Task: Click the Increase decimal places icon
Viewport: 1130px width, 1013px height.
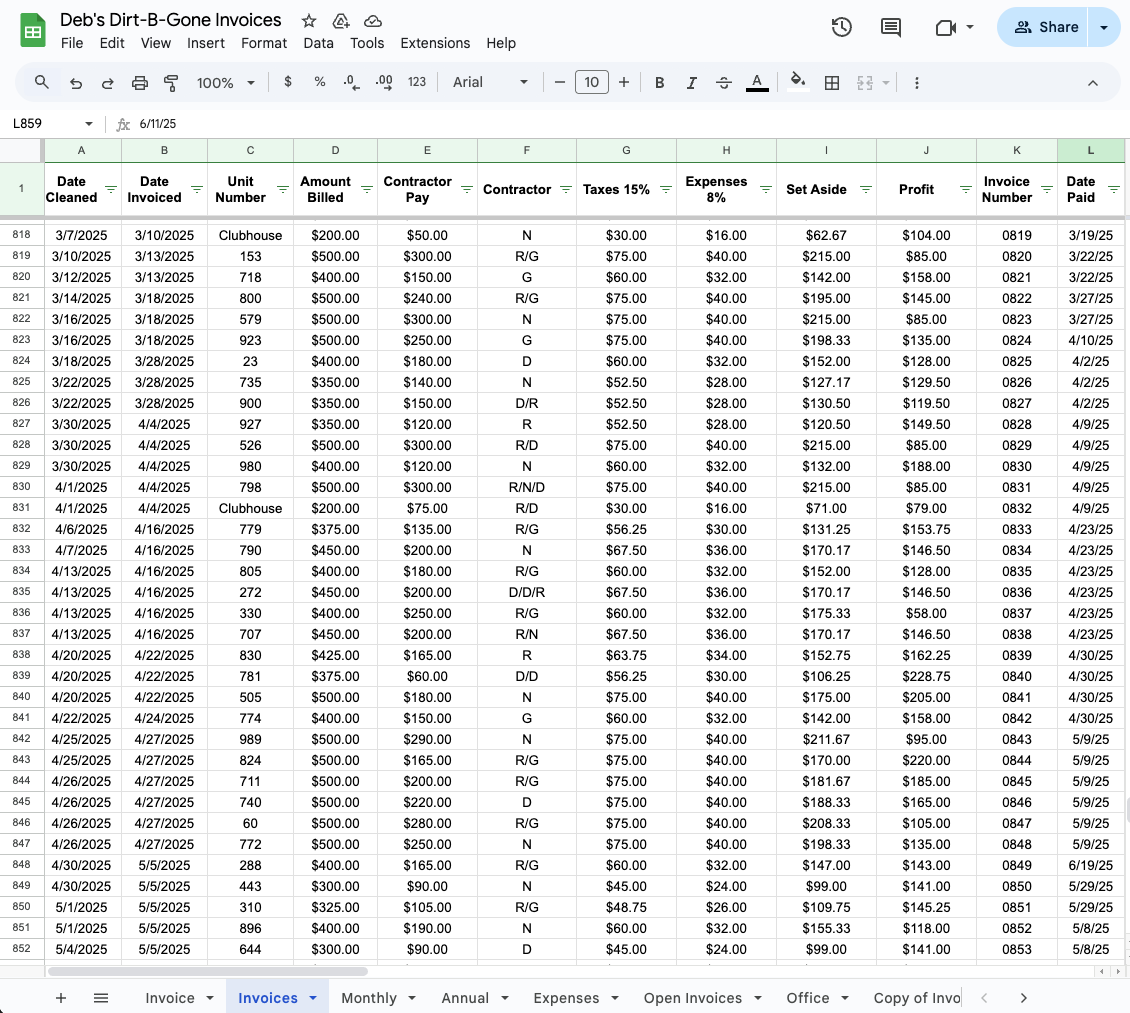Action: pos(383,82)
